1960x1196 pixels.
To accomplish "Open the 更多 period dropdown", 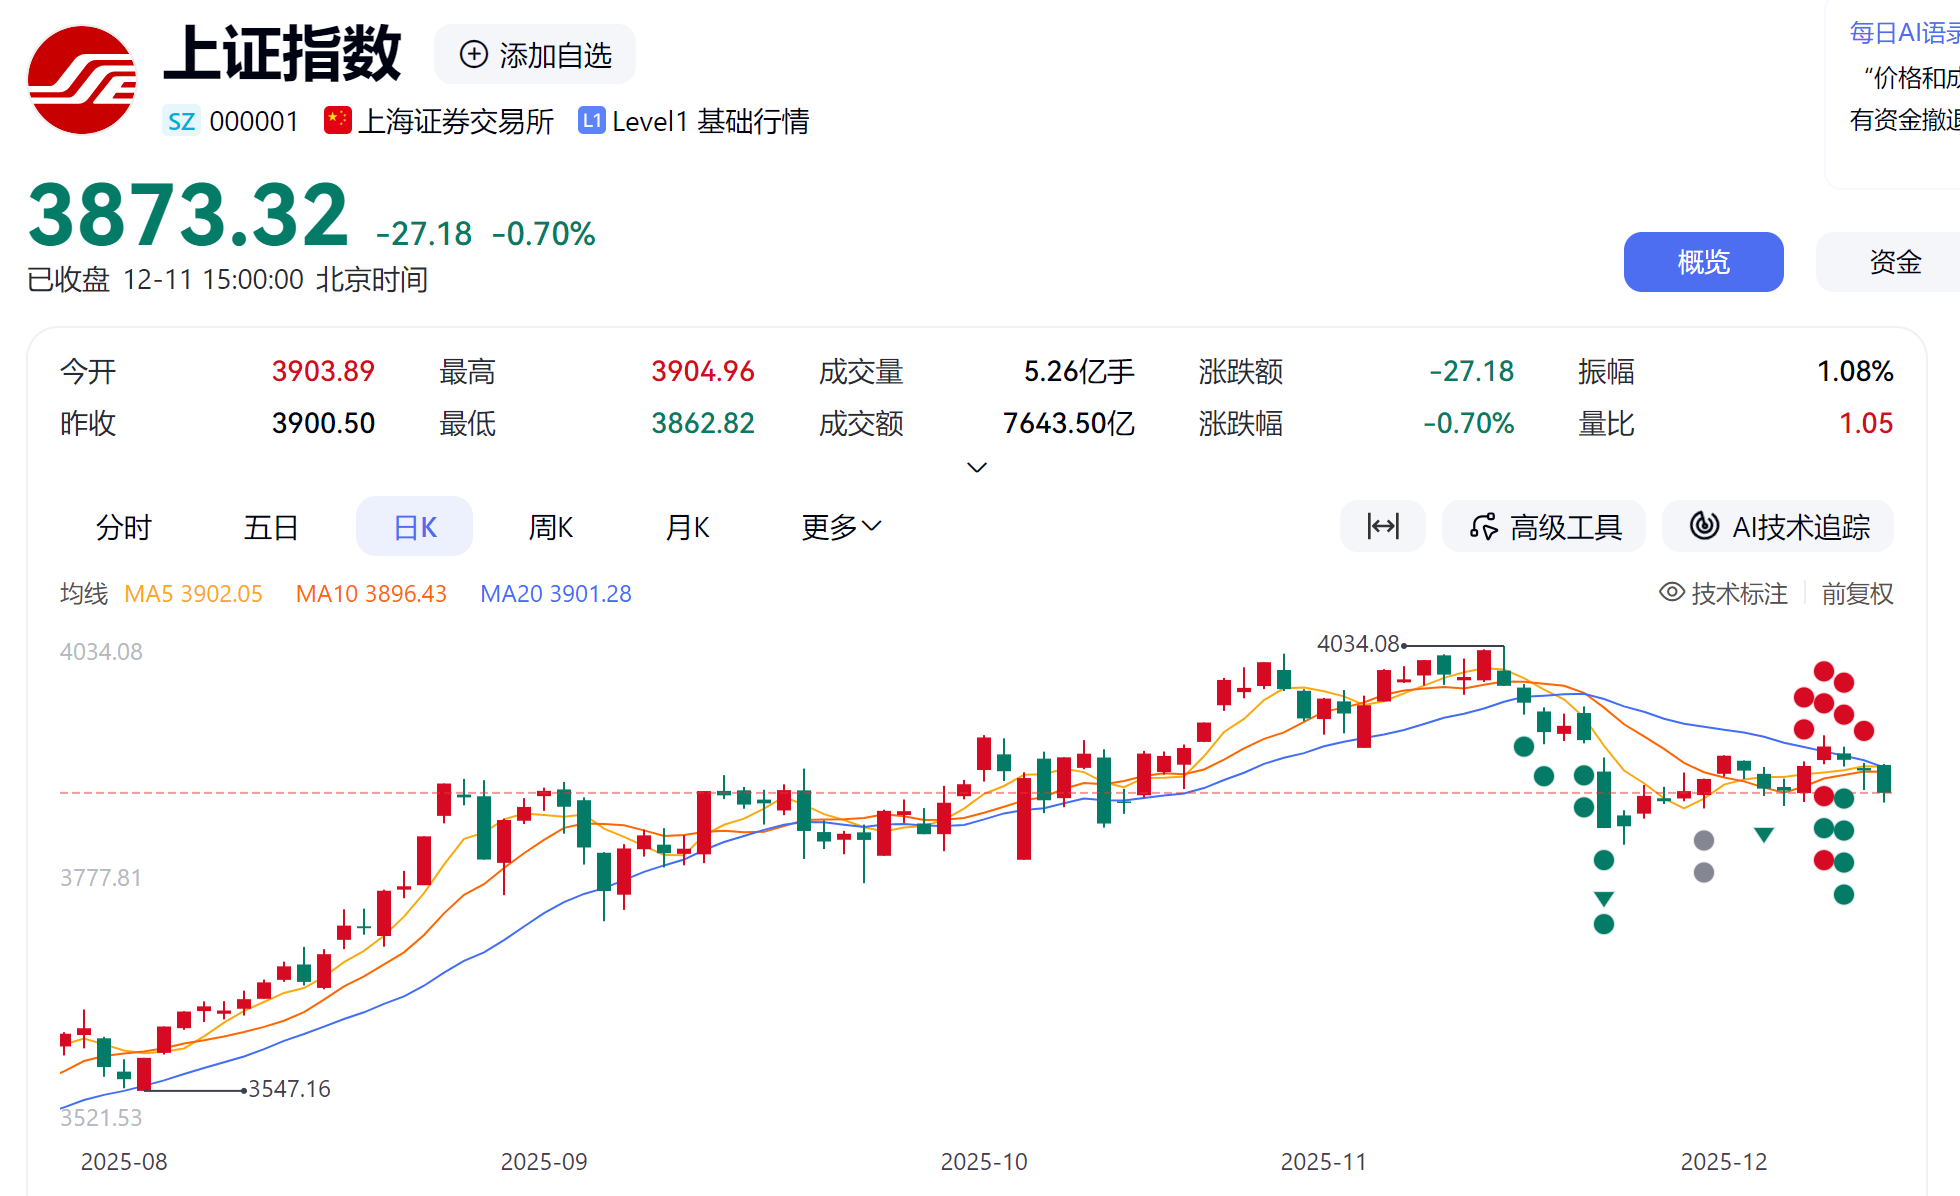I will click(x=841, y=526).
